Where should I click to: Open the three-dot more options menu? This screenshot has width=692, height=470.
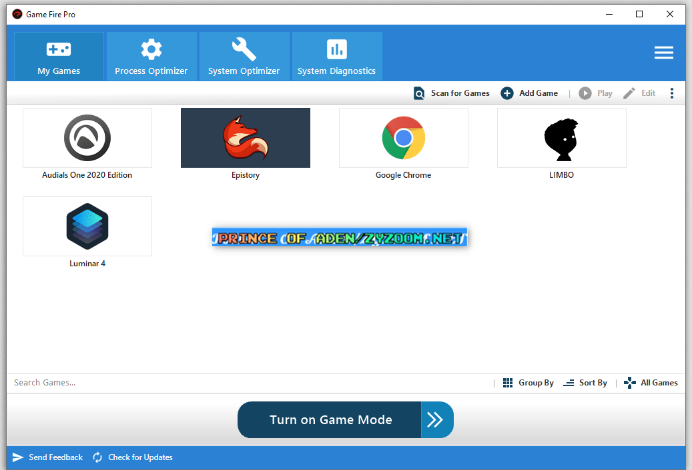tap(672, 93)
